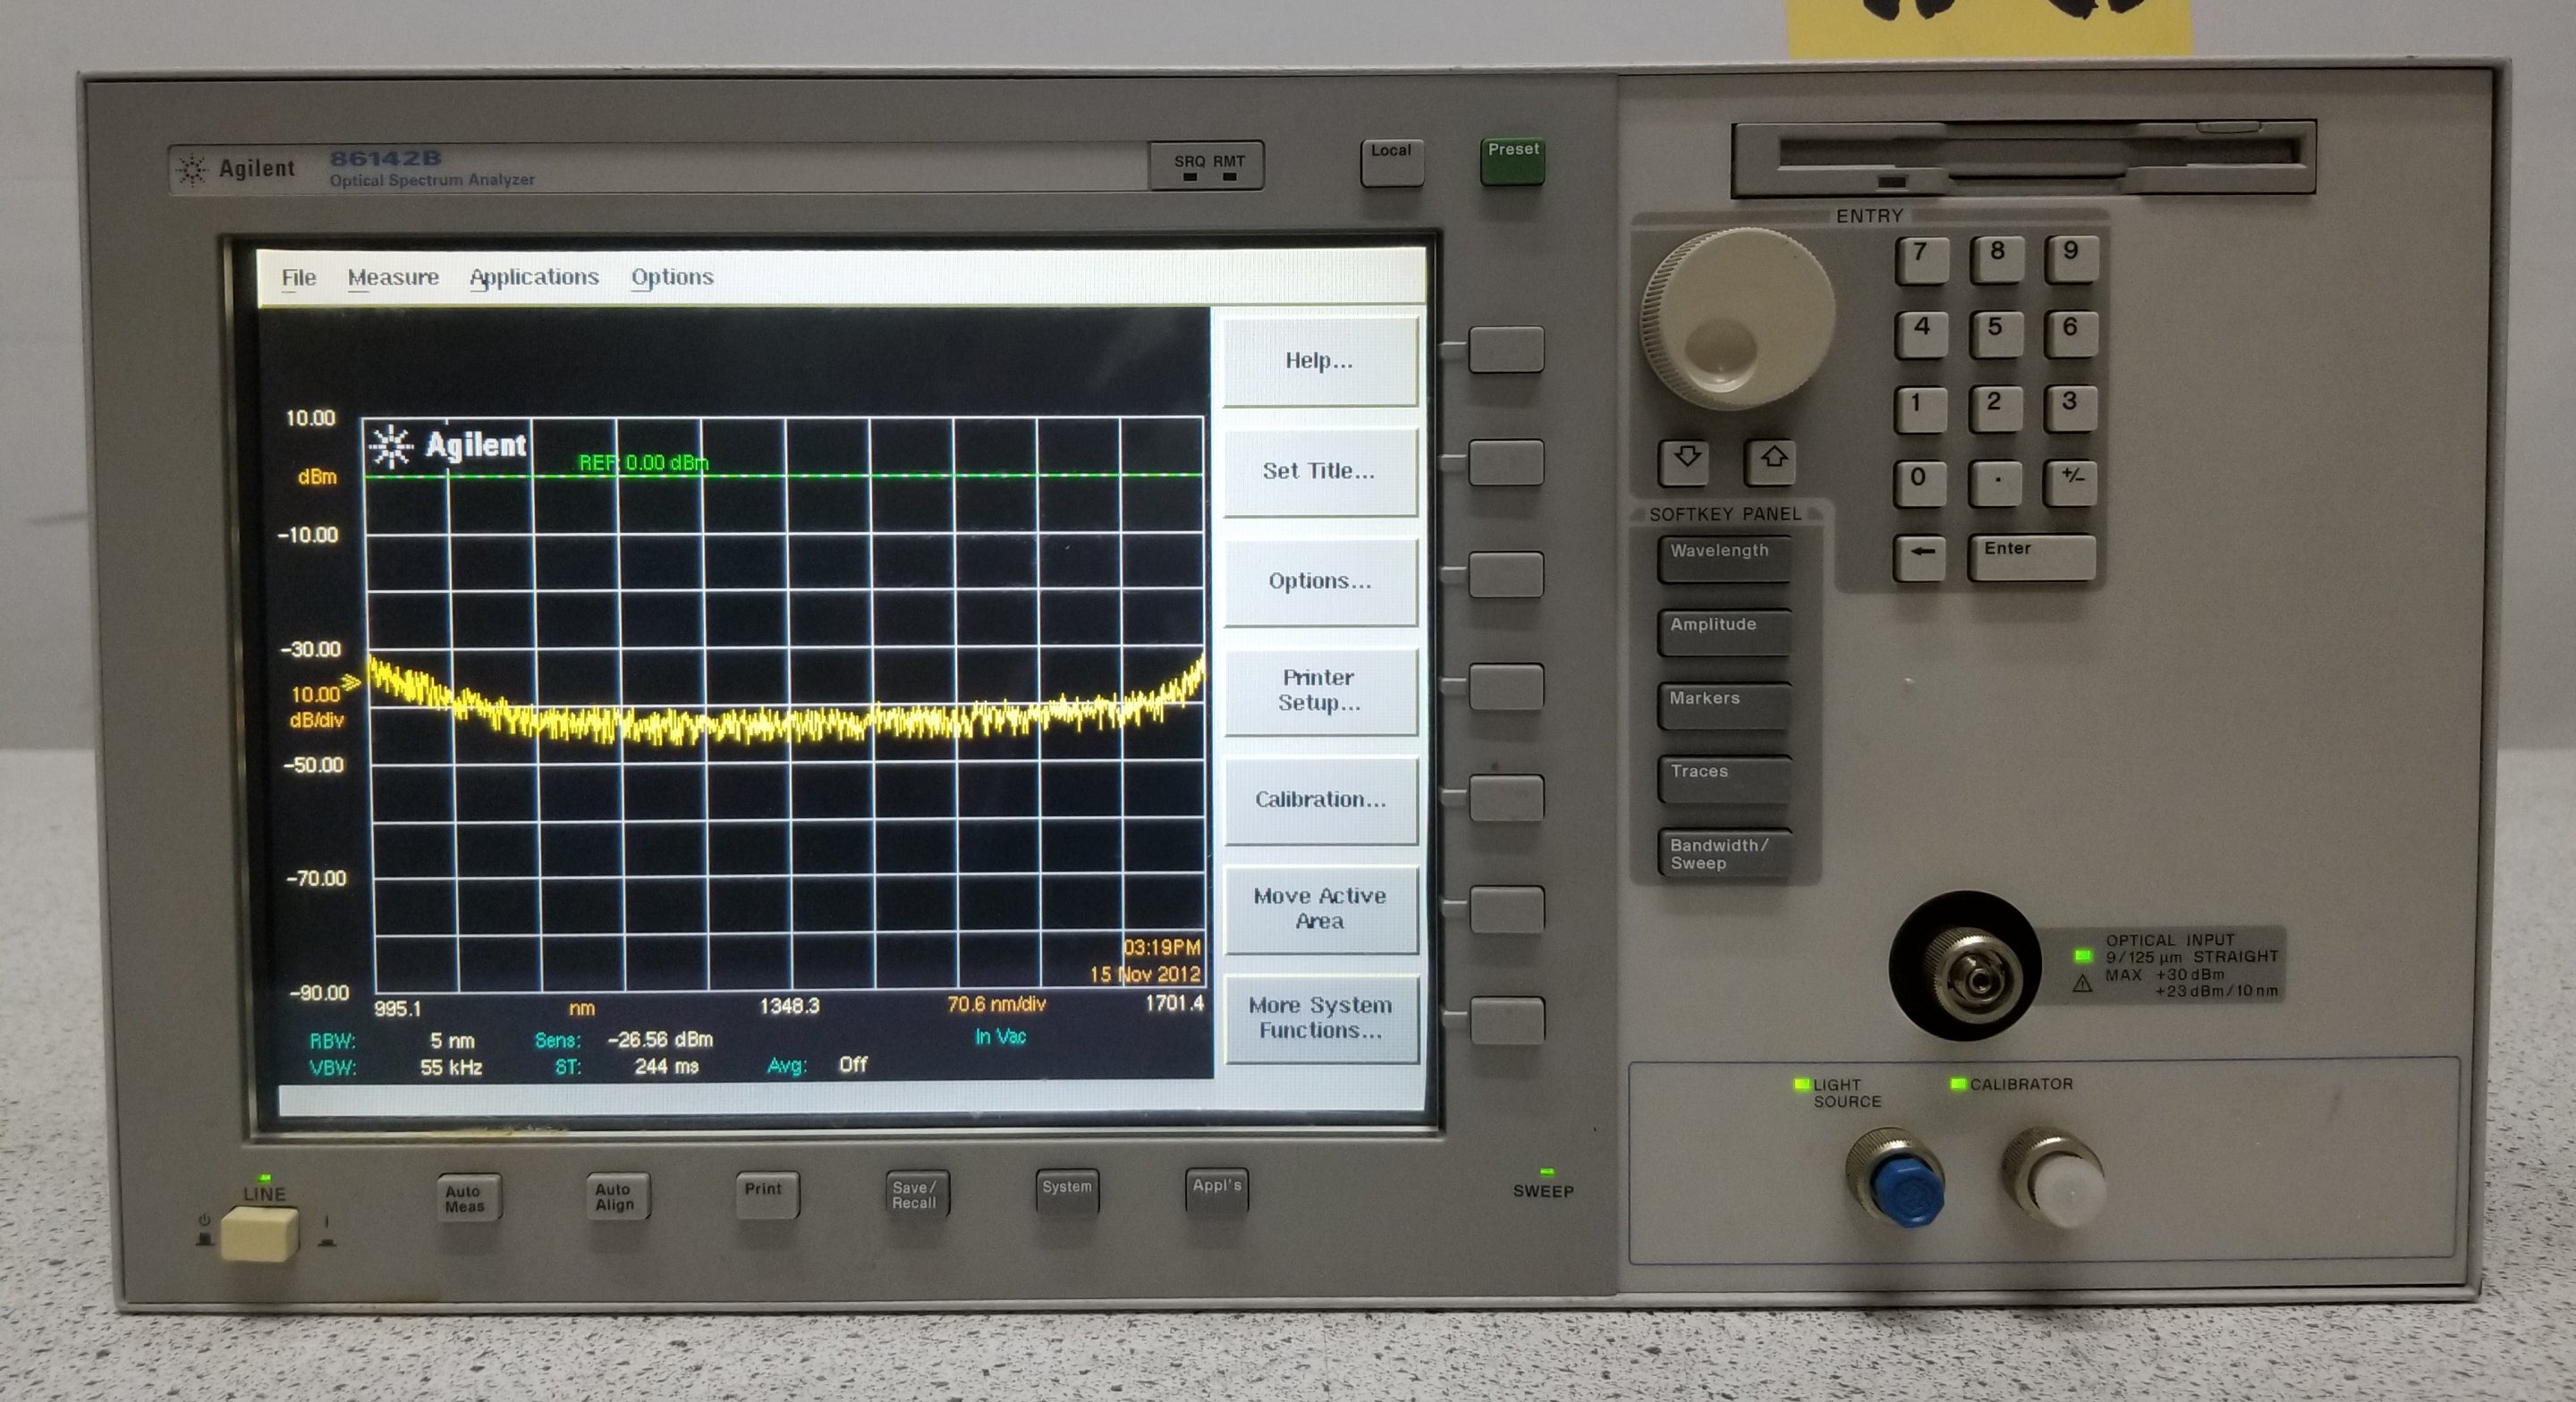Image resolution: width=2576 pixels, height=1402 pixels.
Task: Select the Amplitude softkey panel button
Action: (1724, 632)
